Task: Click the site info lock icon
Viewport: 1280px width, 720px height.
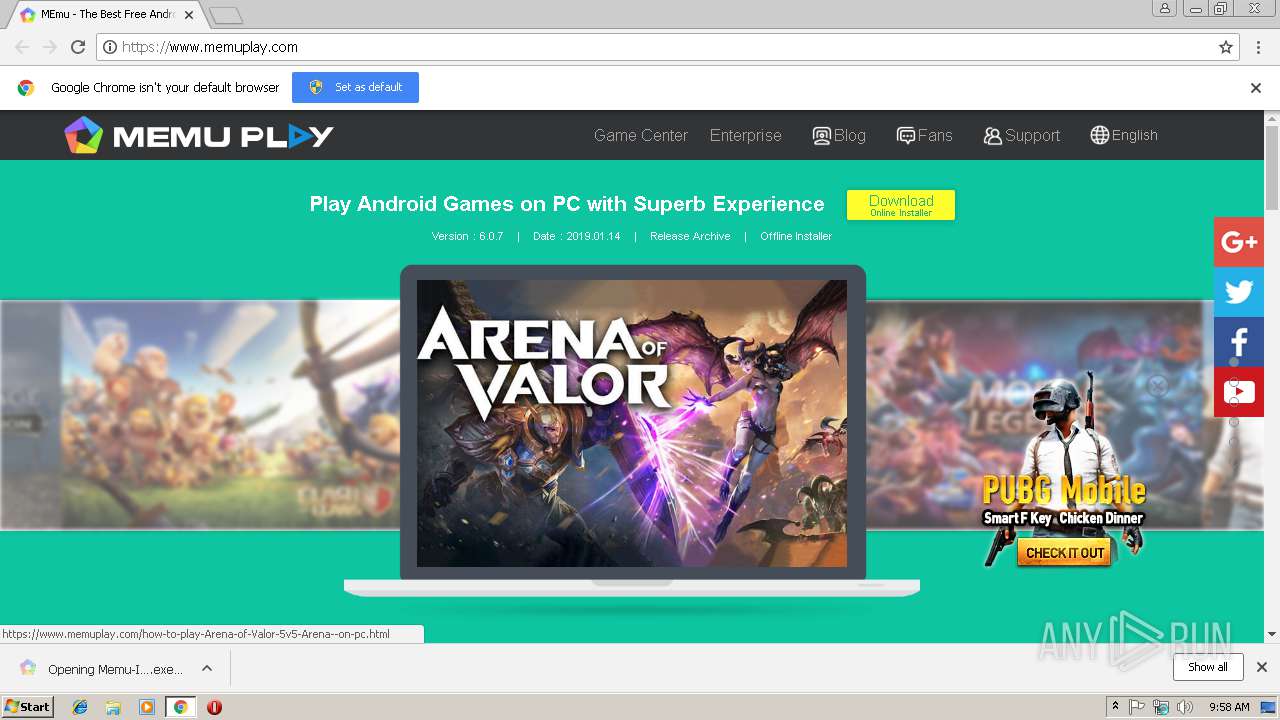Action: coord(110,47)
